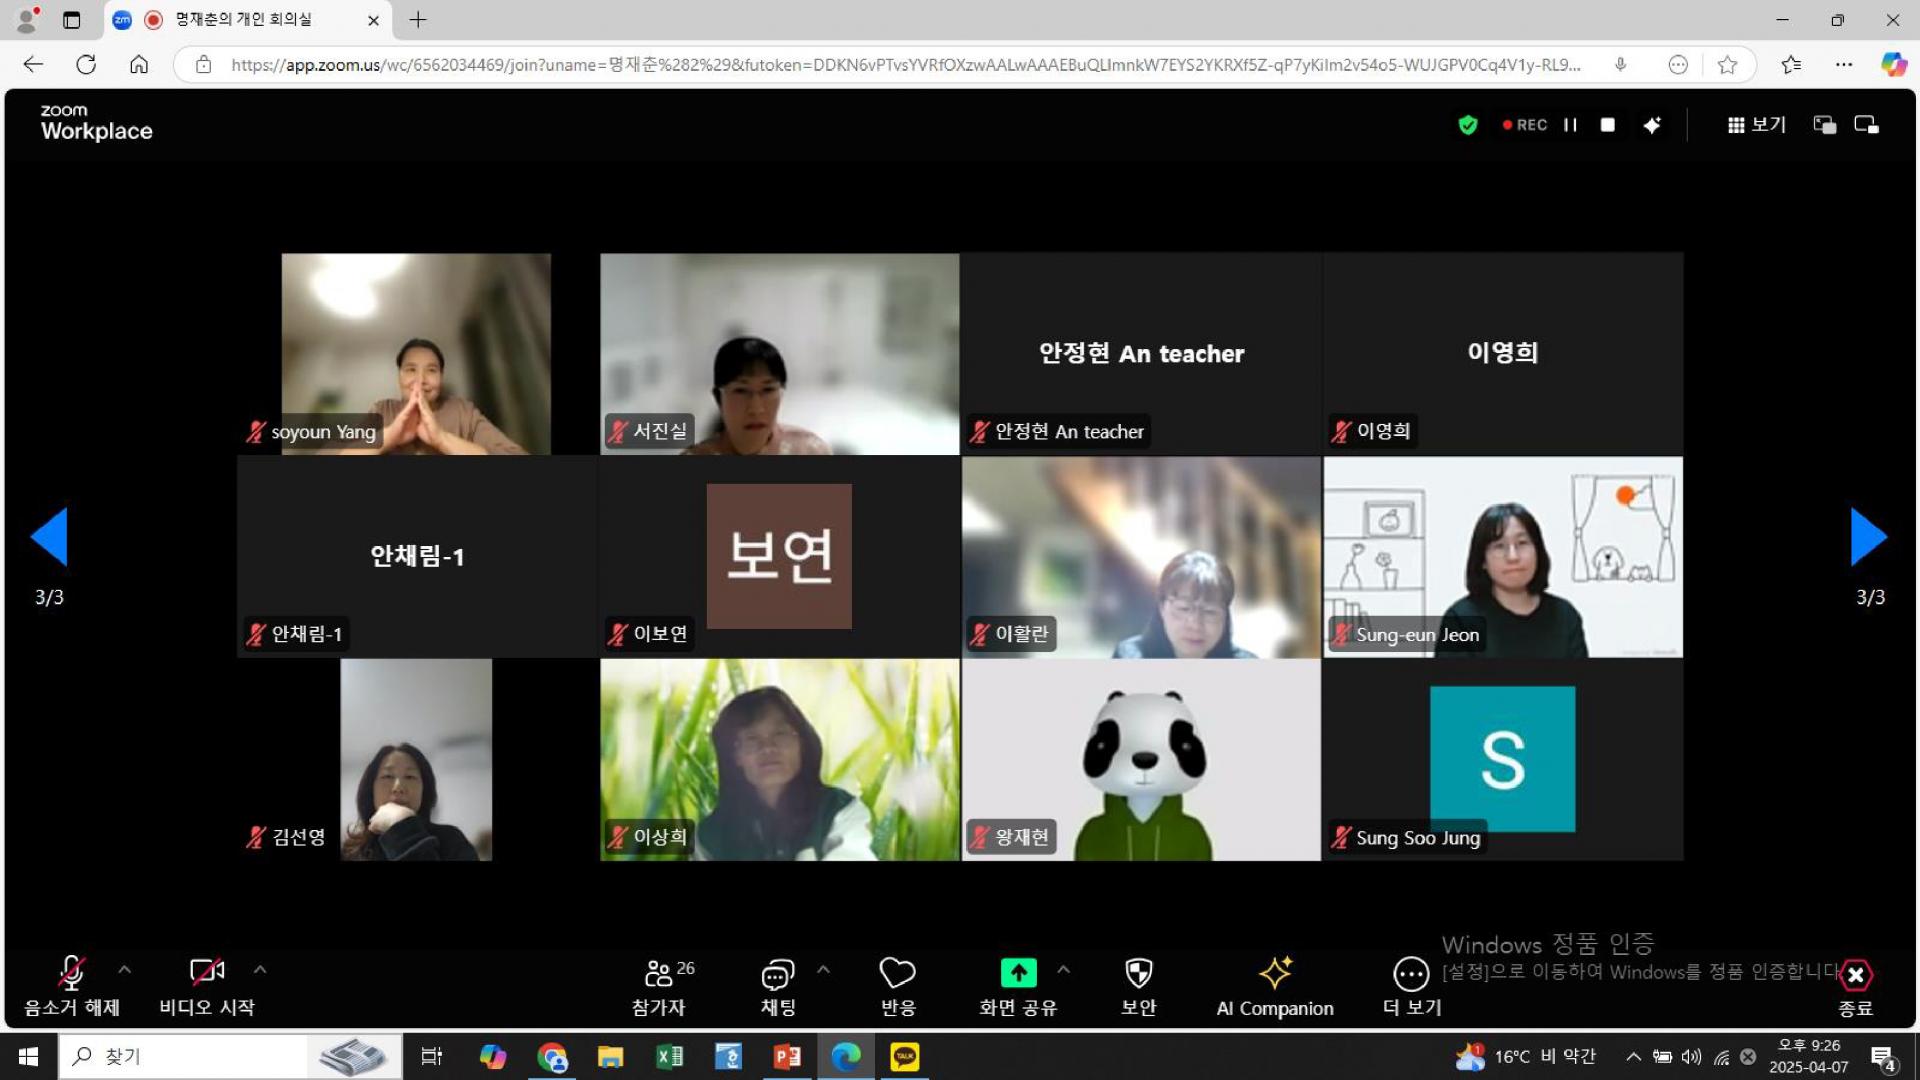Image resolution: width=1920 pixels, height=1080 pixels.
Task: Close the 명재춘의 개인 회의실 tab
Action: (x=373, y=20)
